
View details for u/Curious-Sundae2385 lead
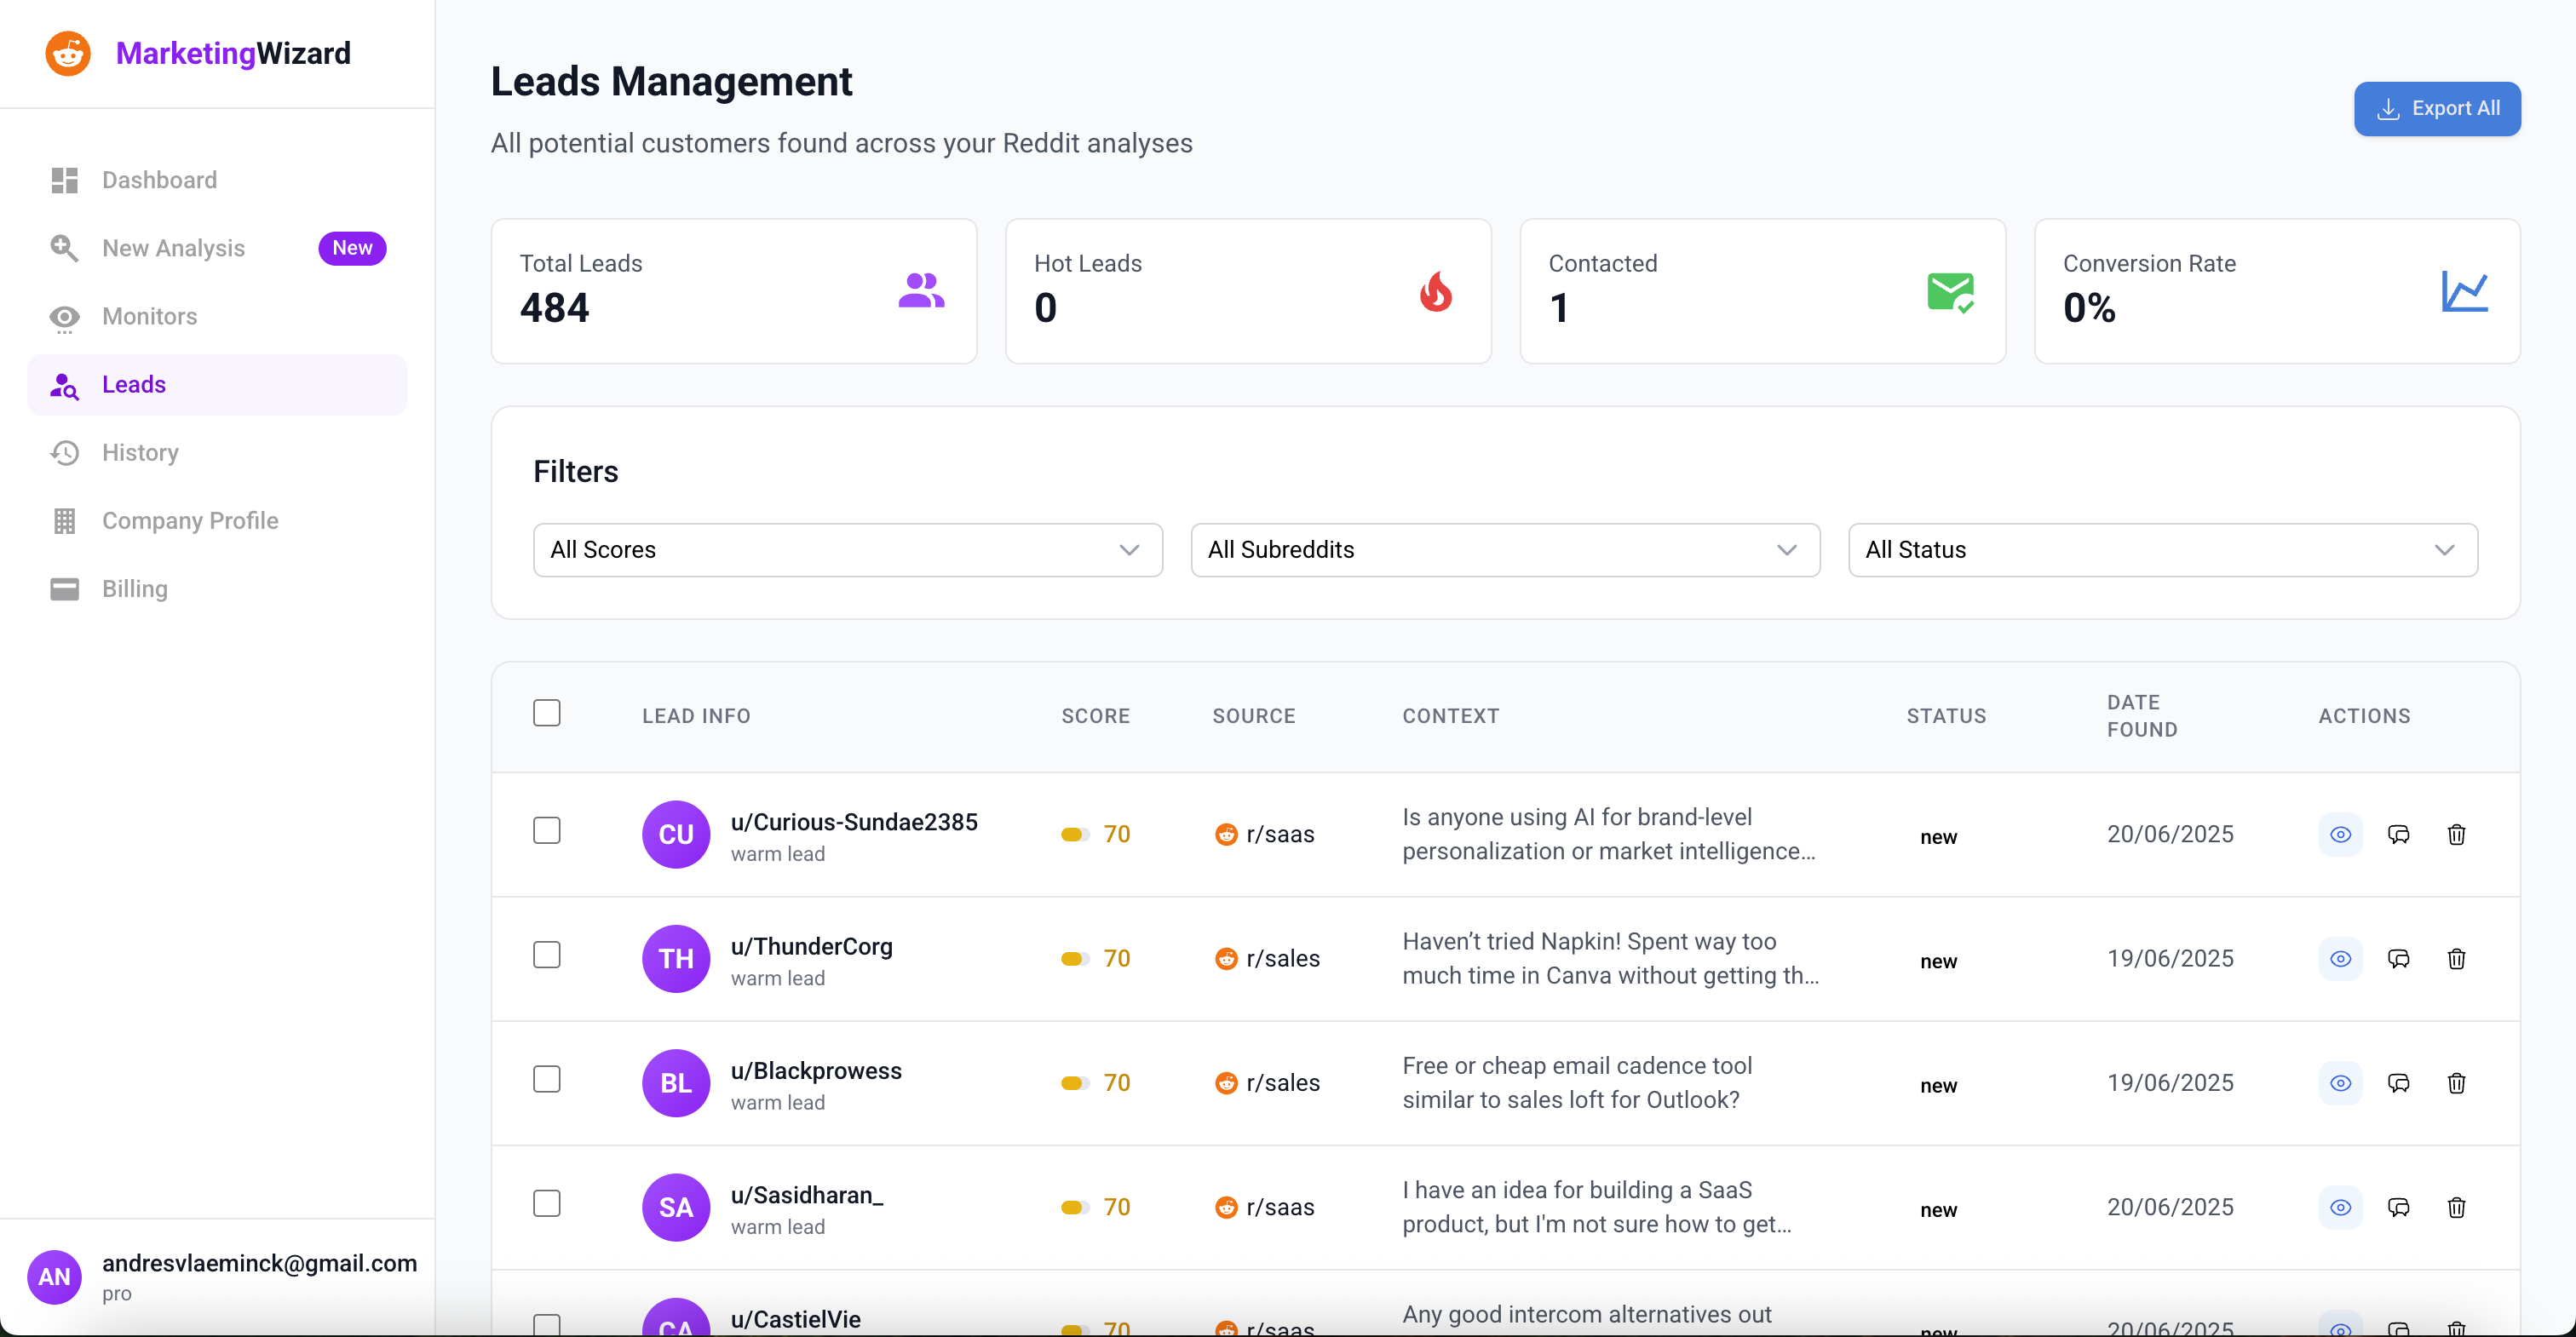(2340, 834)
